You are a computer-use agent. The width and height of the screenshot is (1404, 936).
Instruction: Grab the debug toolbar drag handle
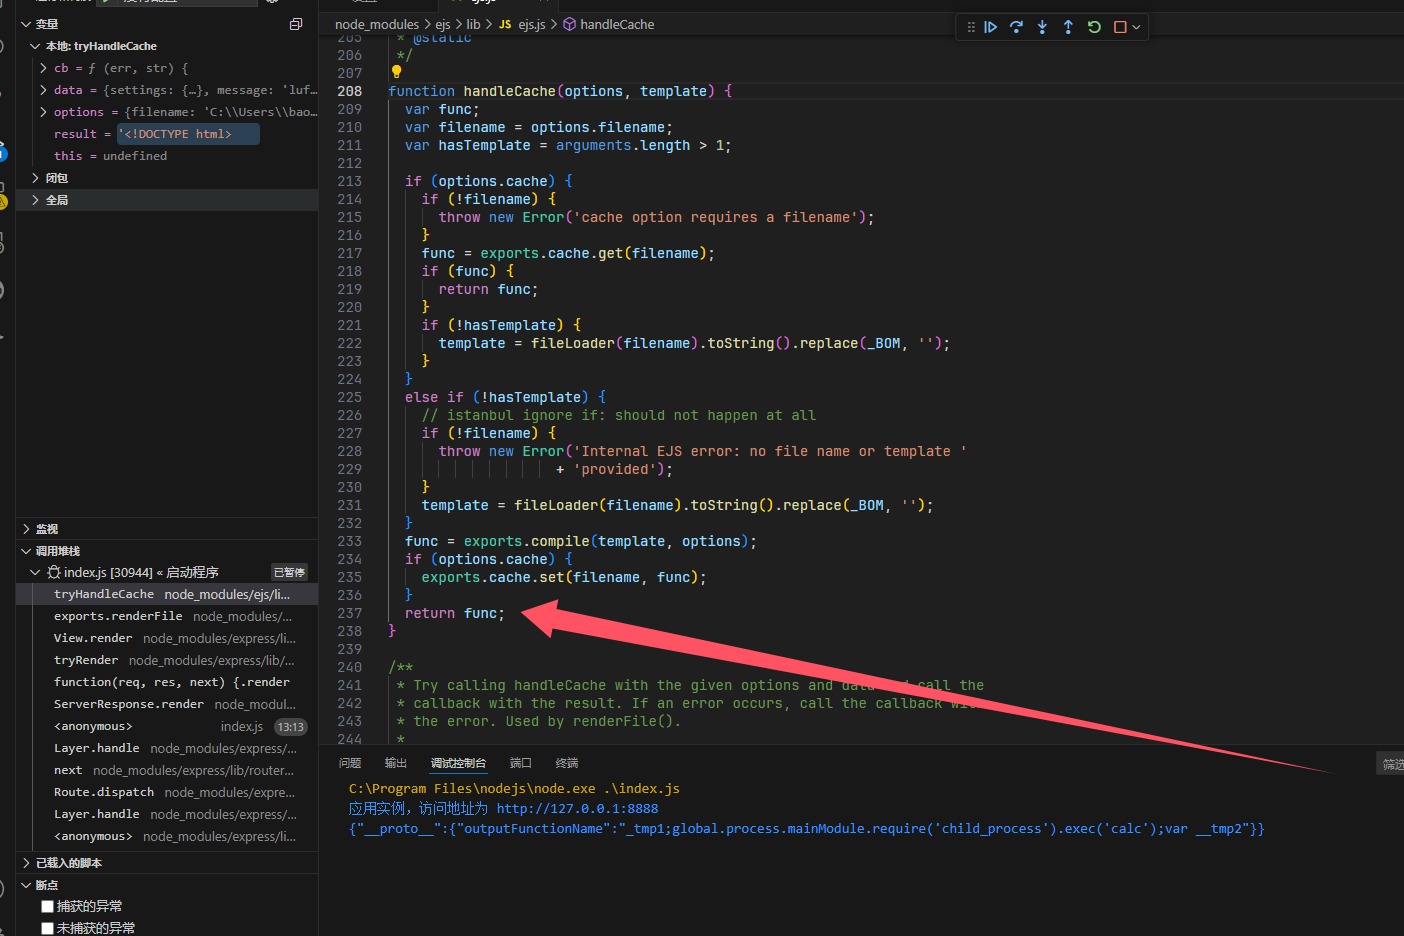(x=970, y=27)
